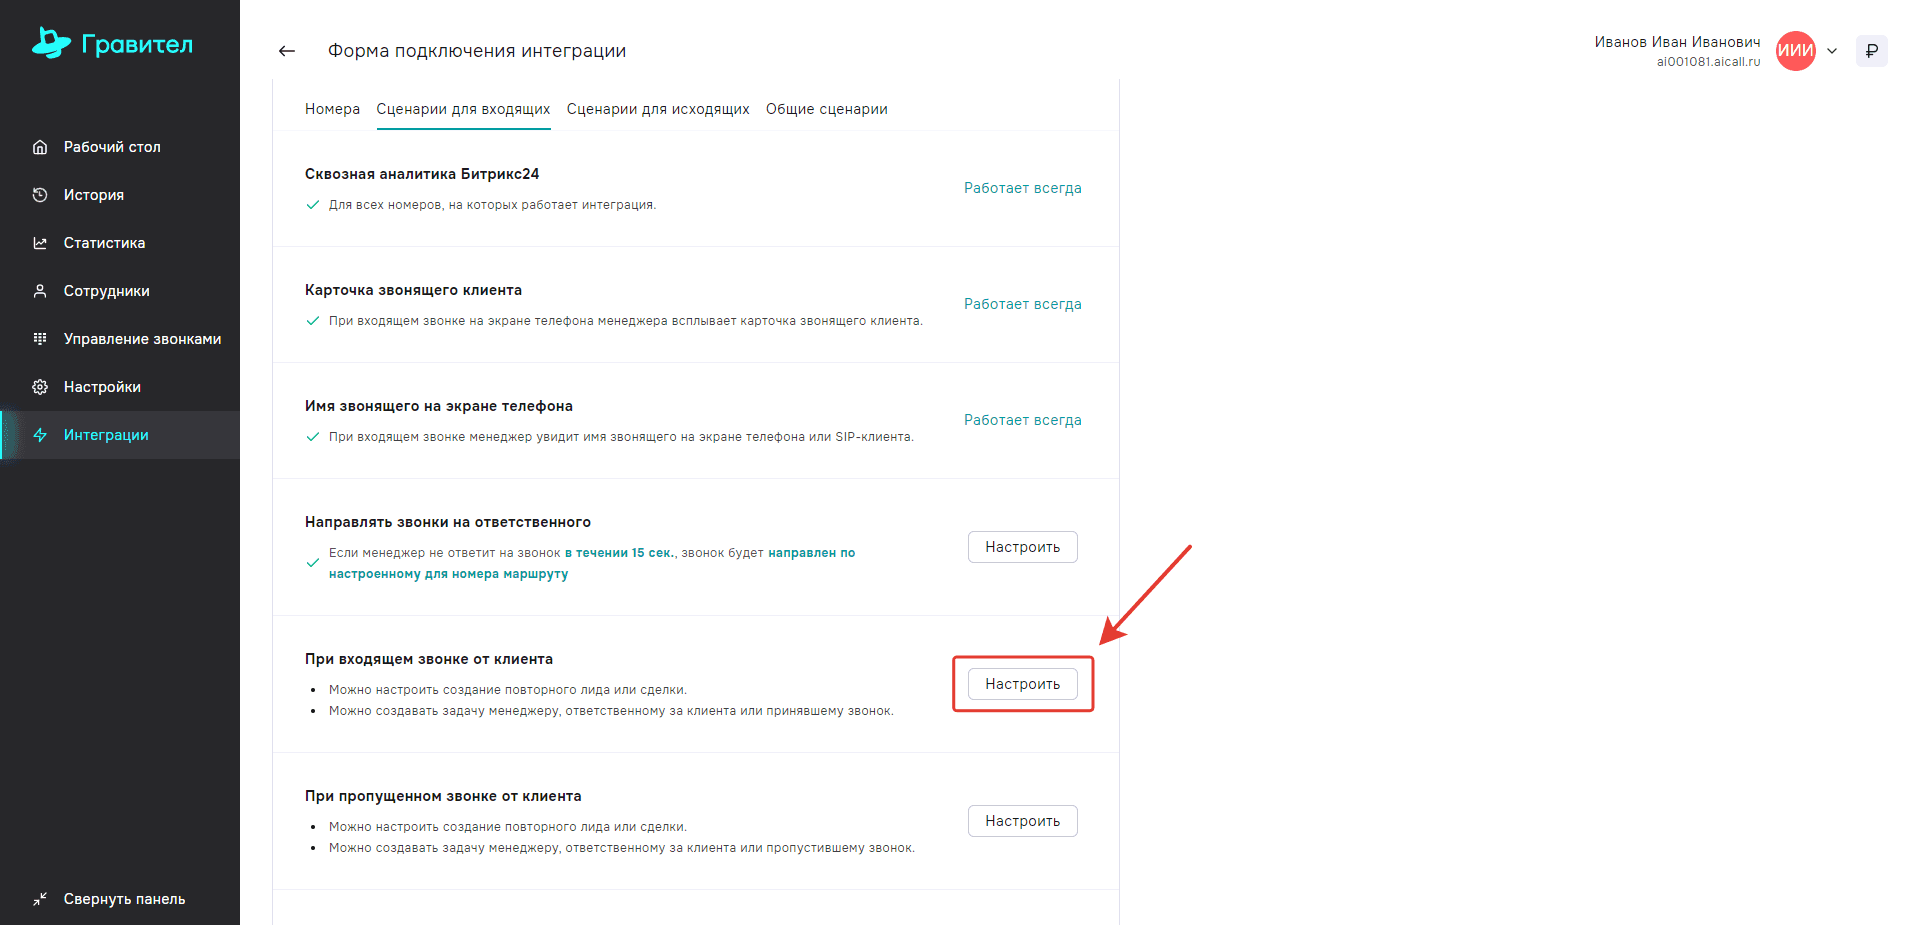
Task: Open Сценарии для исходящих tab
Action: pos(658,109)
